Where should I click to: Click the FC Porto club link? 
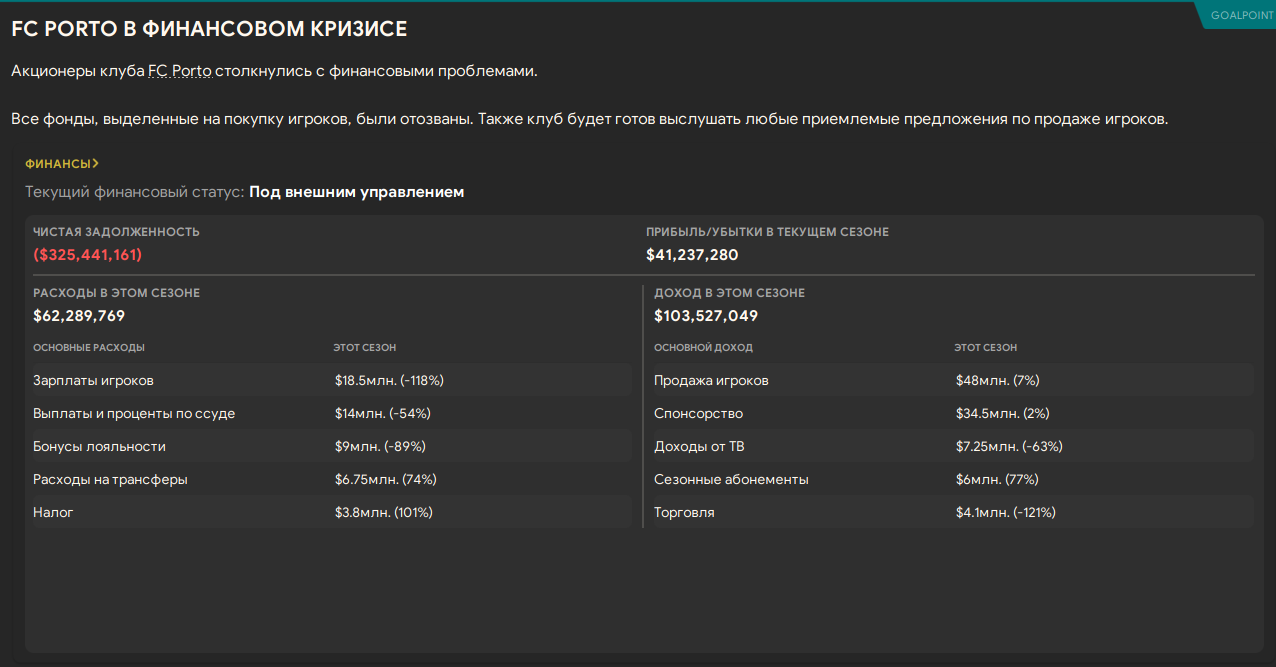point(179,72)
